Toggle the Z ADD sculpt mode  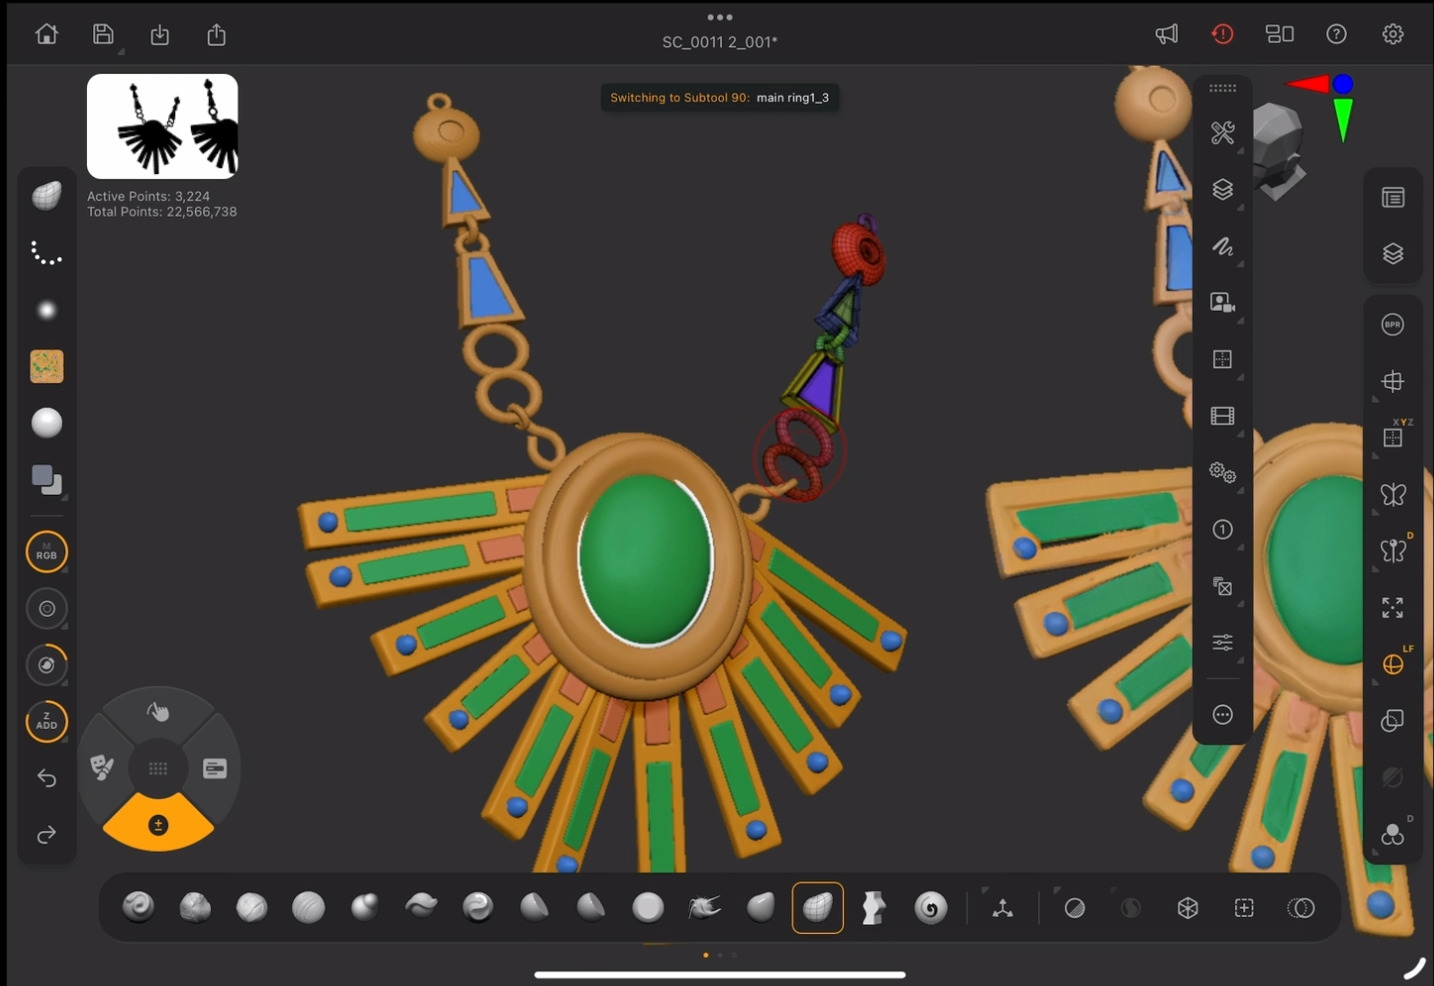pos(47,721)
